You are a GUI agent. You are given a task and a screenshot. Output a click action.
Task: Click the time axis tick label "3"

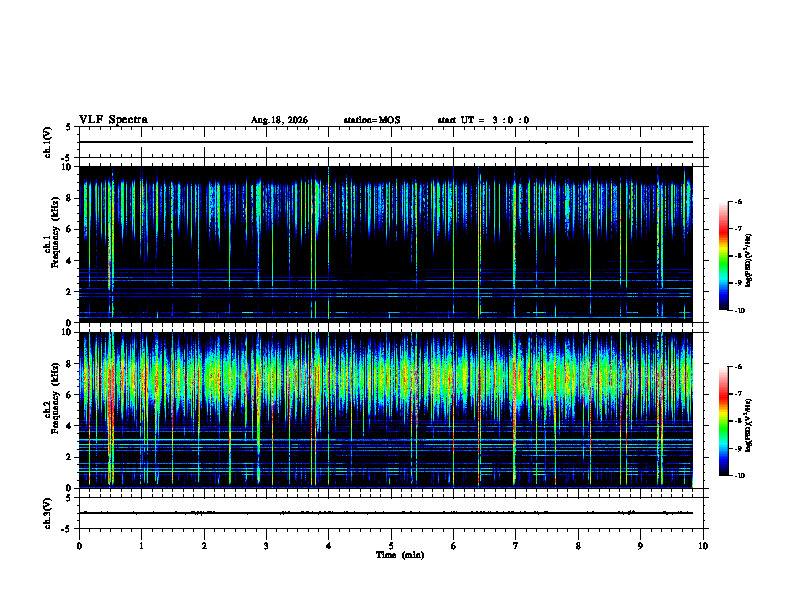266,546
